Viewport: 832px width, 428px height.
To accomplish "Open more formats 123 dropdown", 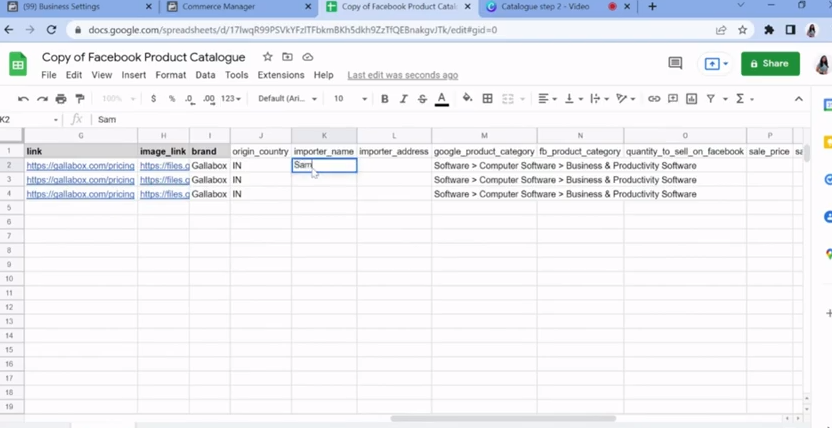I will 231,99.
